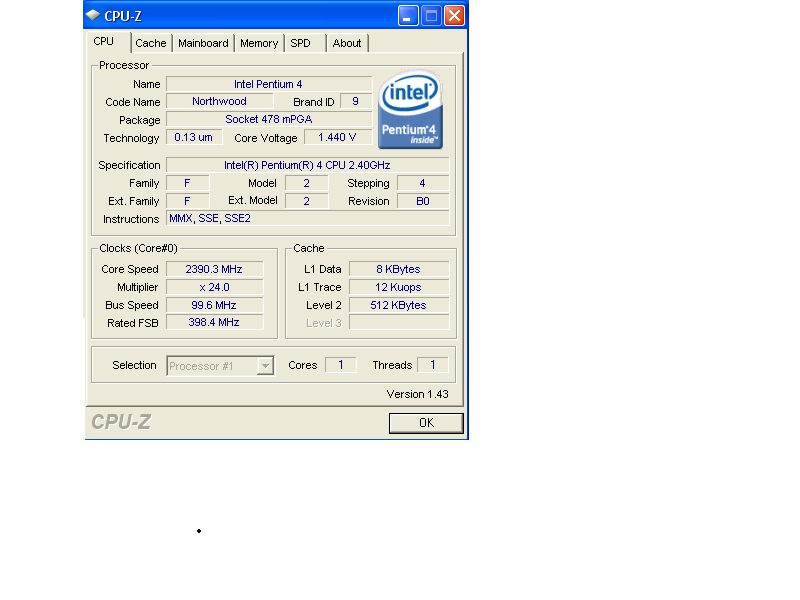Click the Instructions field MMX, SSE, SSE2

tap(308, 218)
